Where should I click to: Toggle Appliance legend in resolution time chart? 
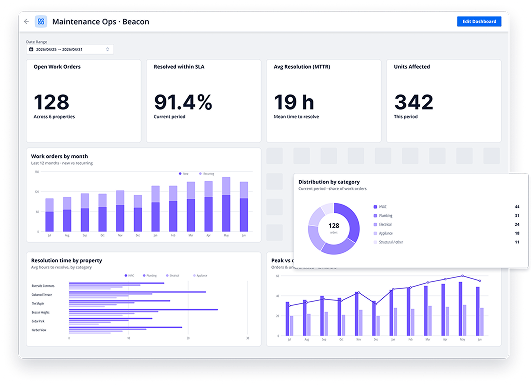[x=200, y=275]
